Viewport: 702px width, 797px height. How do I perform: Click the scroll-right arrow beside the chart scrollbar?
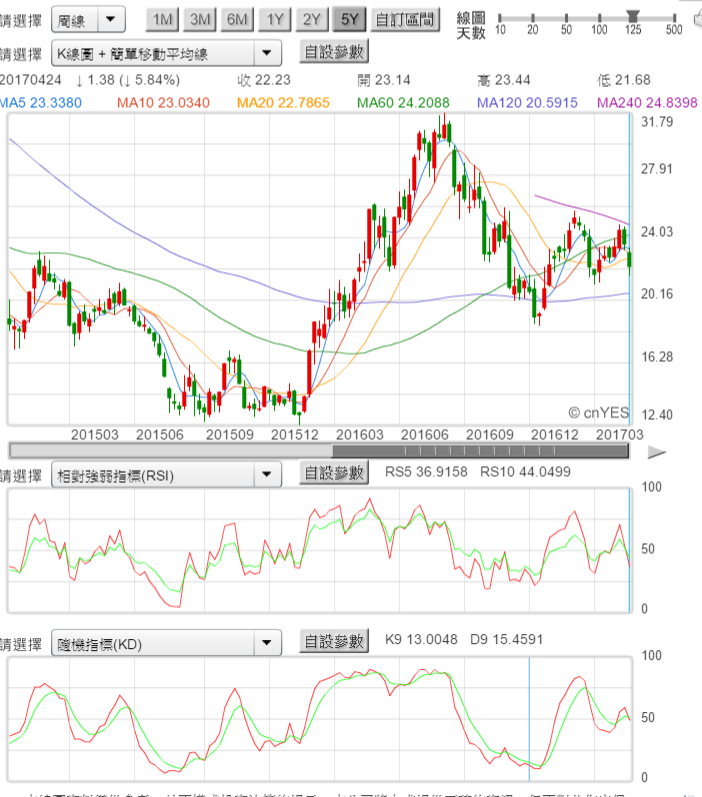[x=656, y=453]
